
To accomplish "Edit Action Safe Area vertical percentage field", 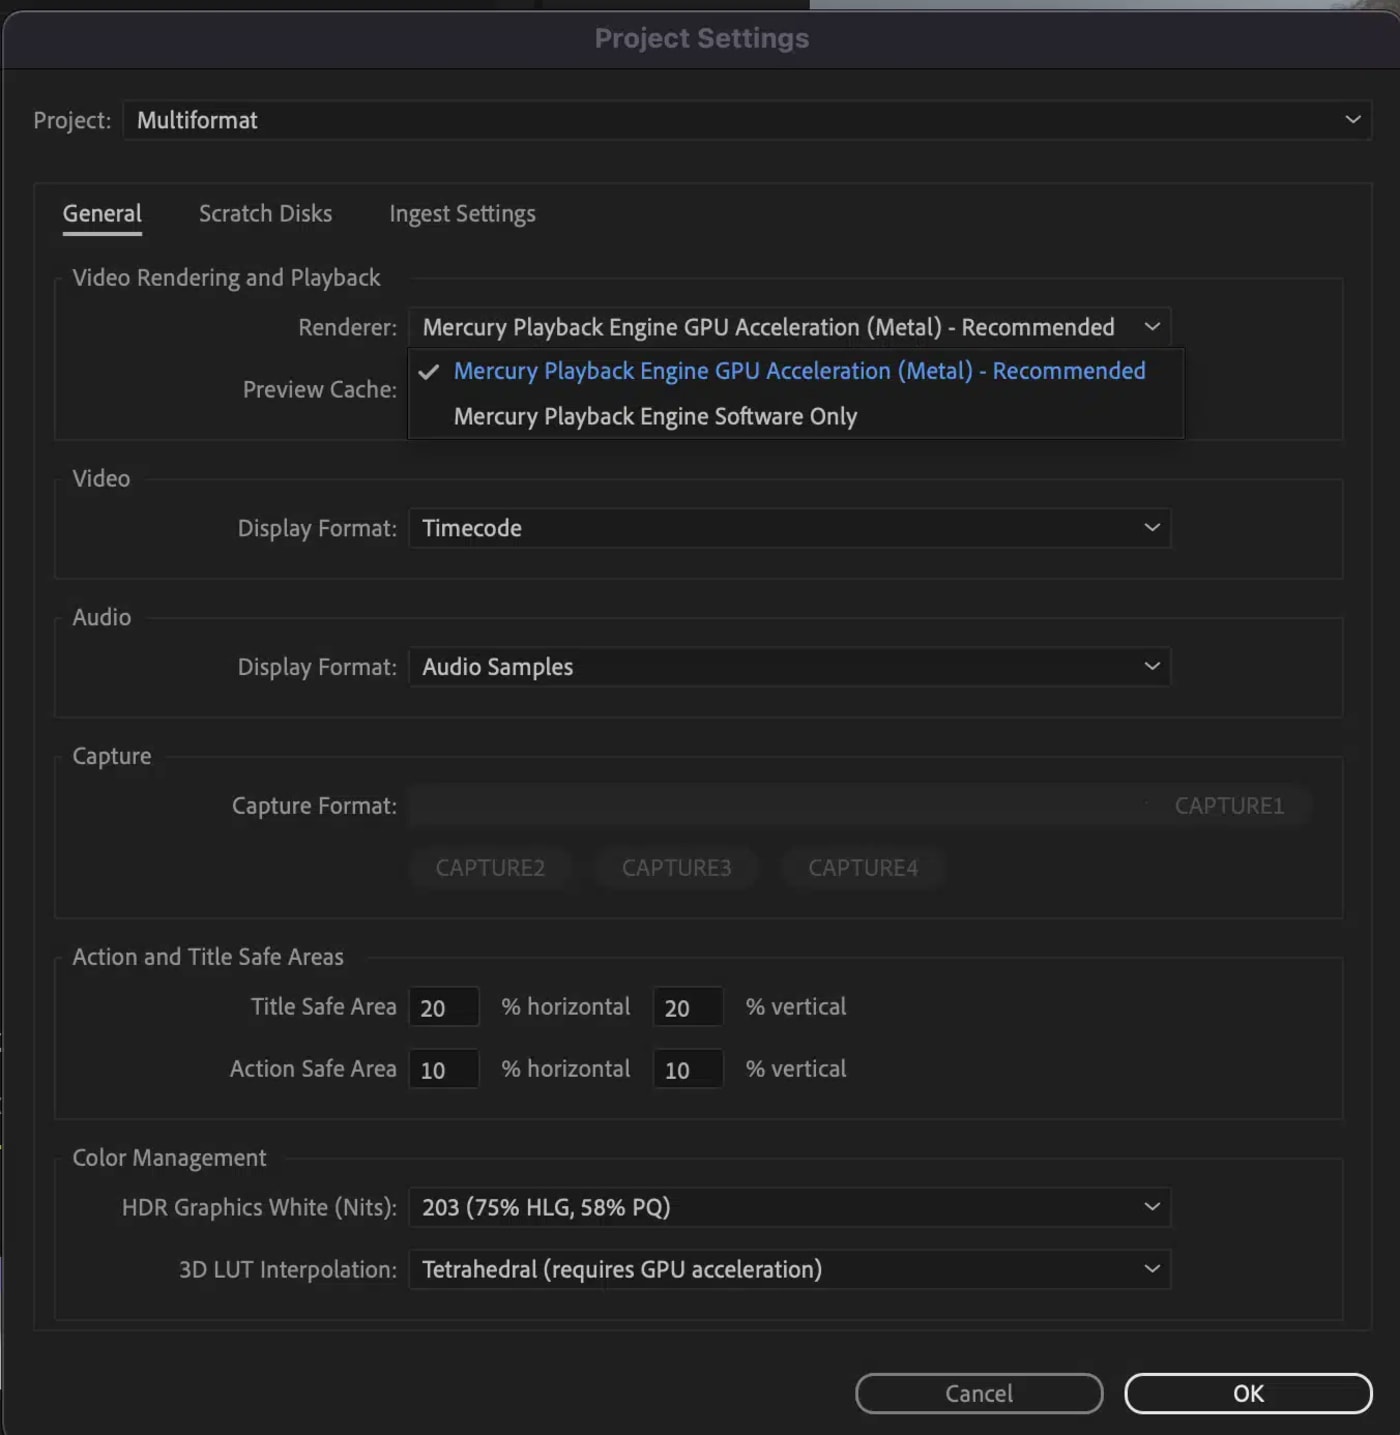I will [x=688, y=1069].
